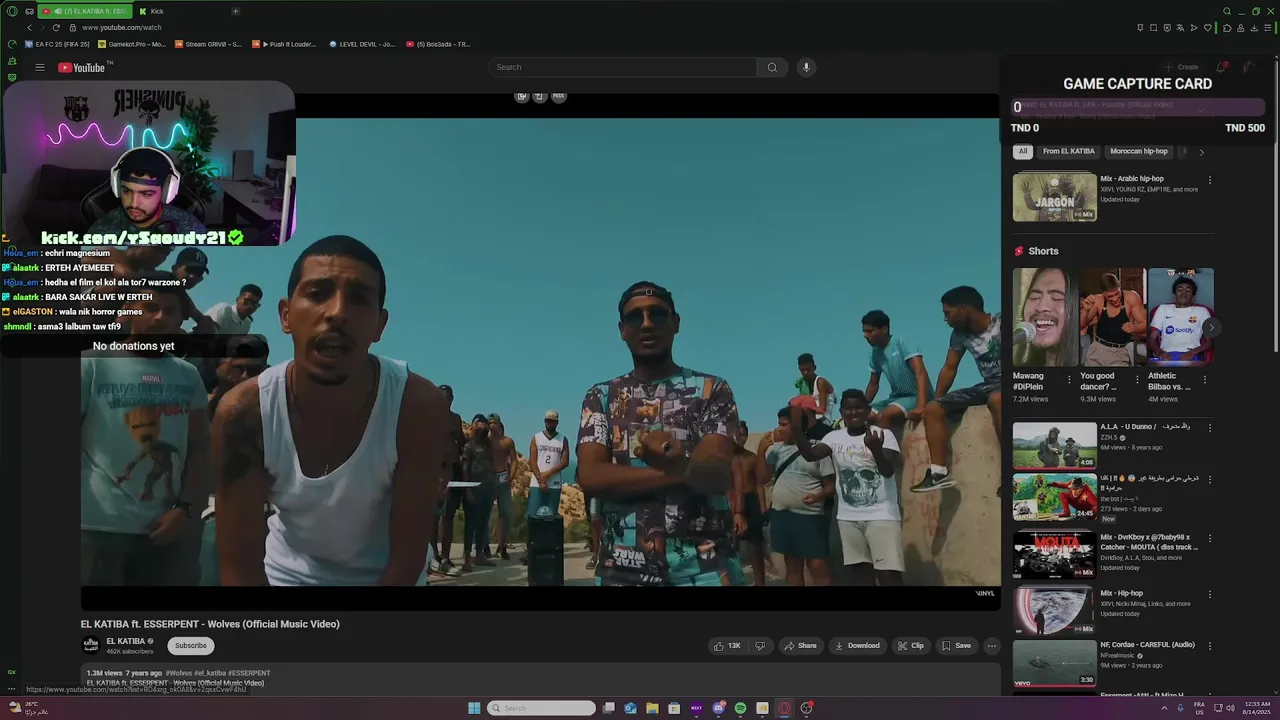
Task: Open browser downloads icon
Action: coord(1255,28)
